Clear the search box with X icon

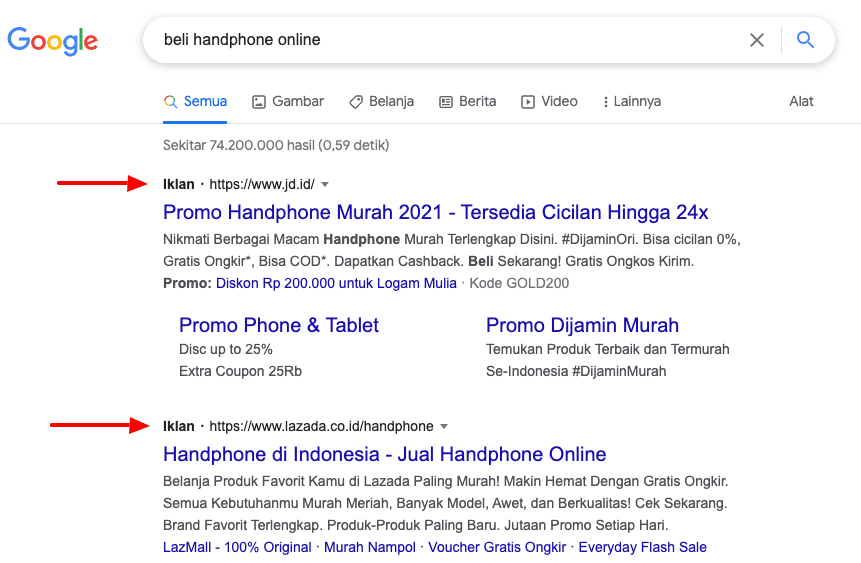(x=757, y=40)
